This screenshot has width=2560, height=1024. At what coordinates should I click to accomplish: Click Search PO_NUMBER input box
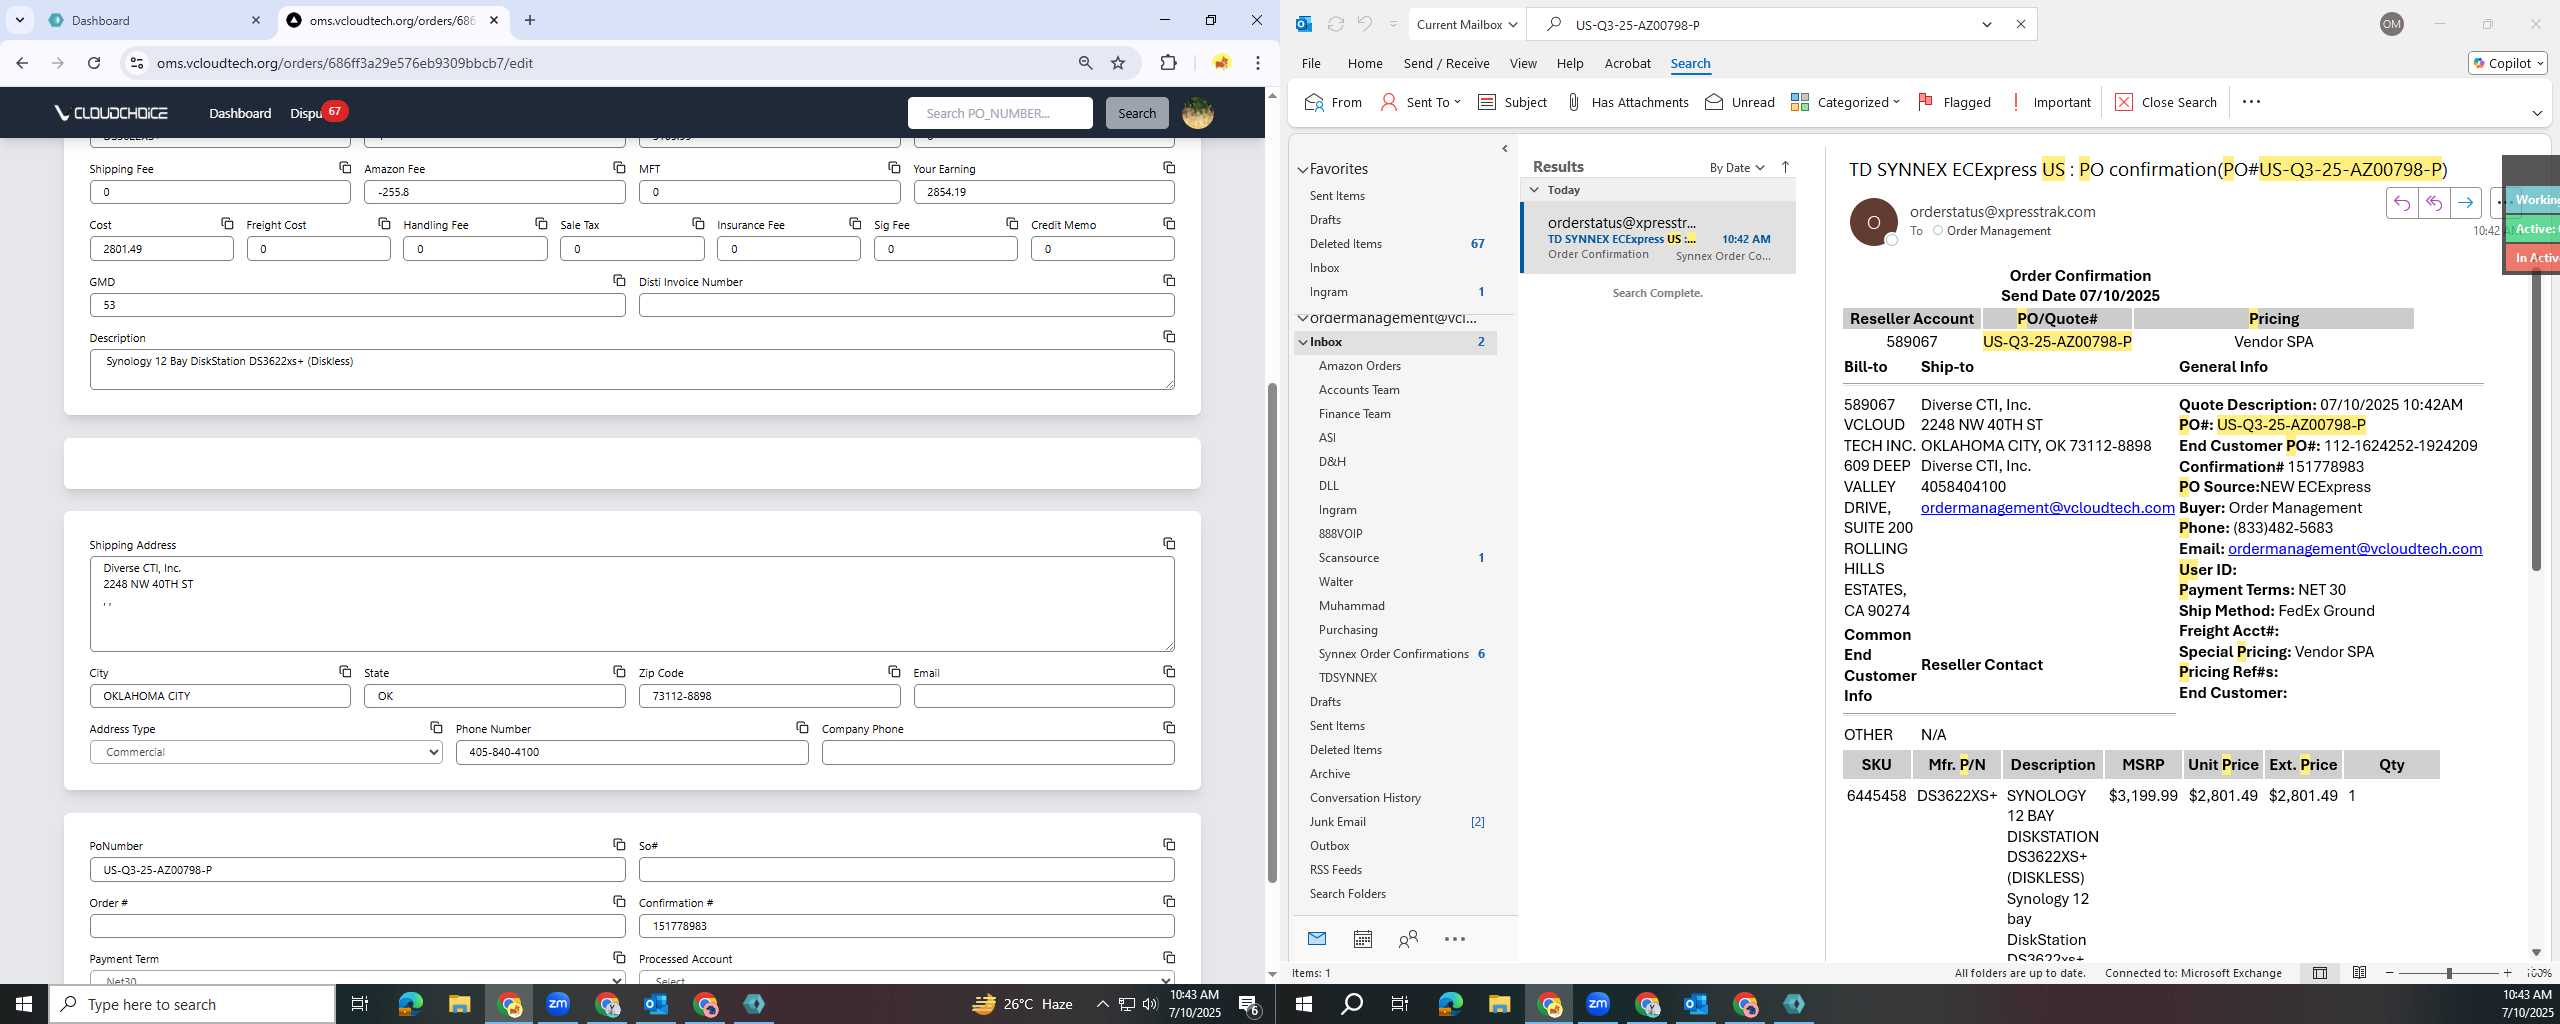click(1000, 113)
